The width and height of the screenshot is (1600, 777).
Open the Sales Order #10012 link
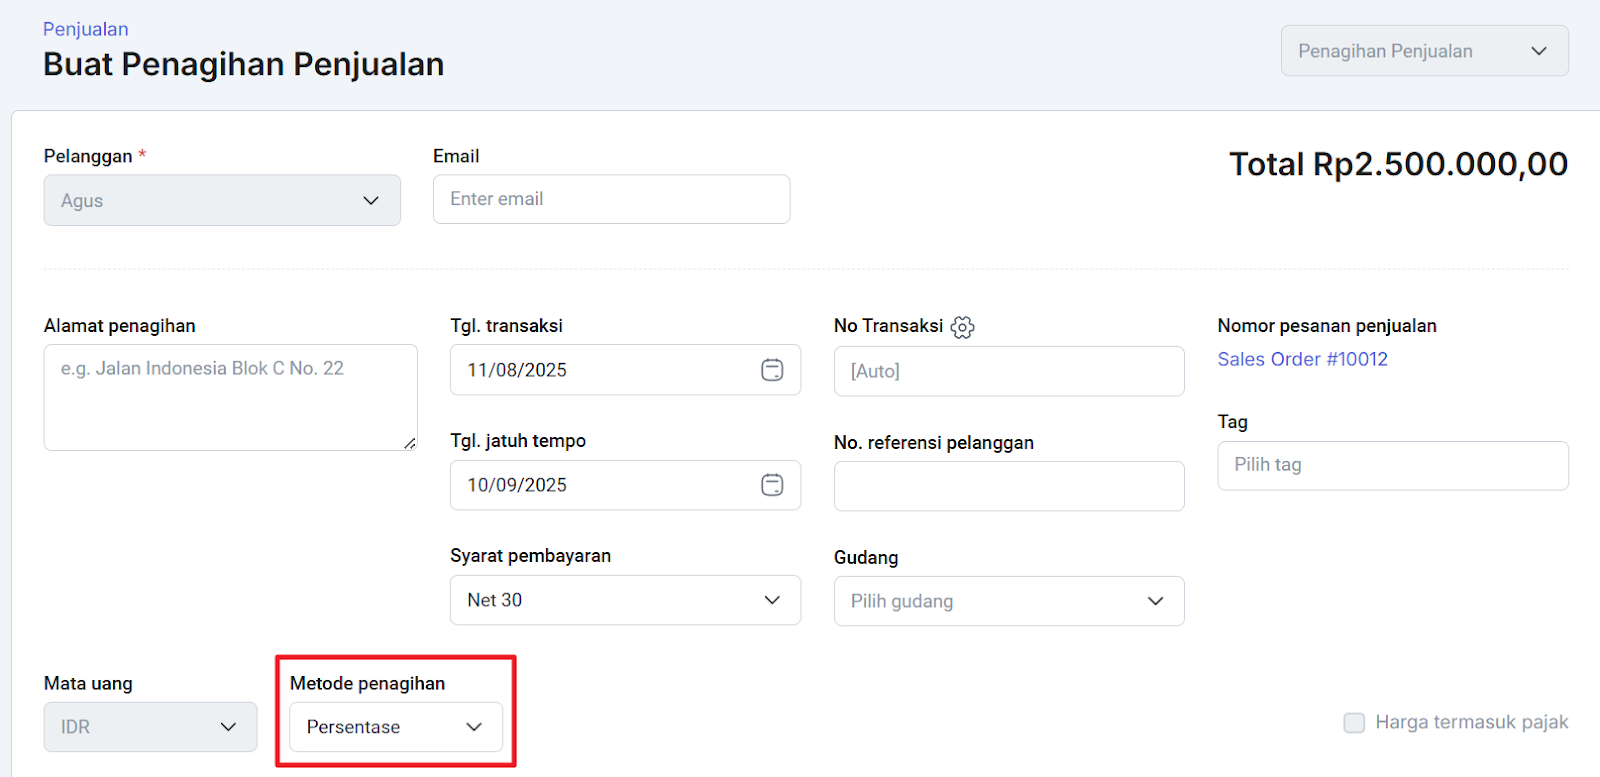point(1302,359)
